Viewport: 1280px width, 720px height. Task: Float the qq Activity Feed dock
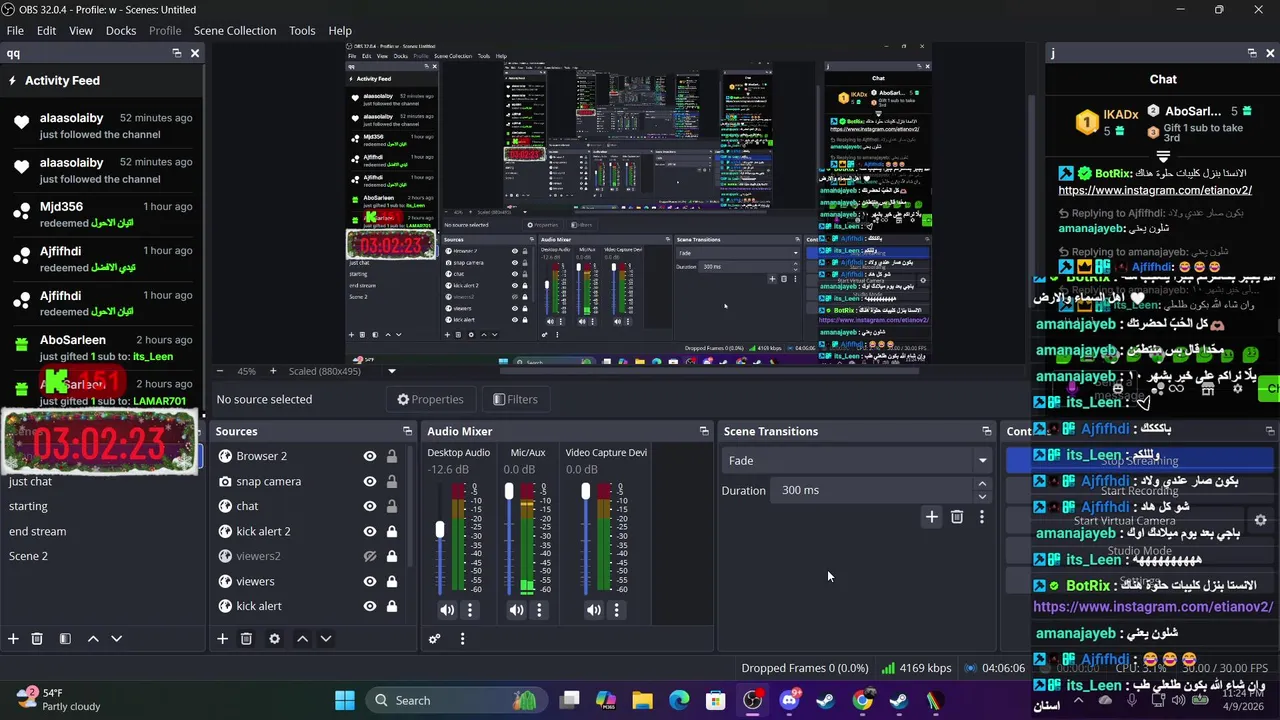[x=177, y=53]
